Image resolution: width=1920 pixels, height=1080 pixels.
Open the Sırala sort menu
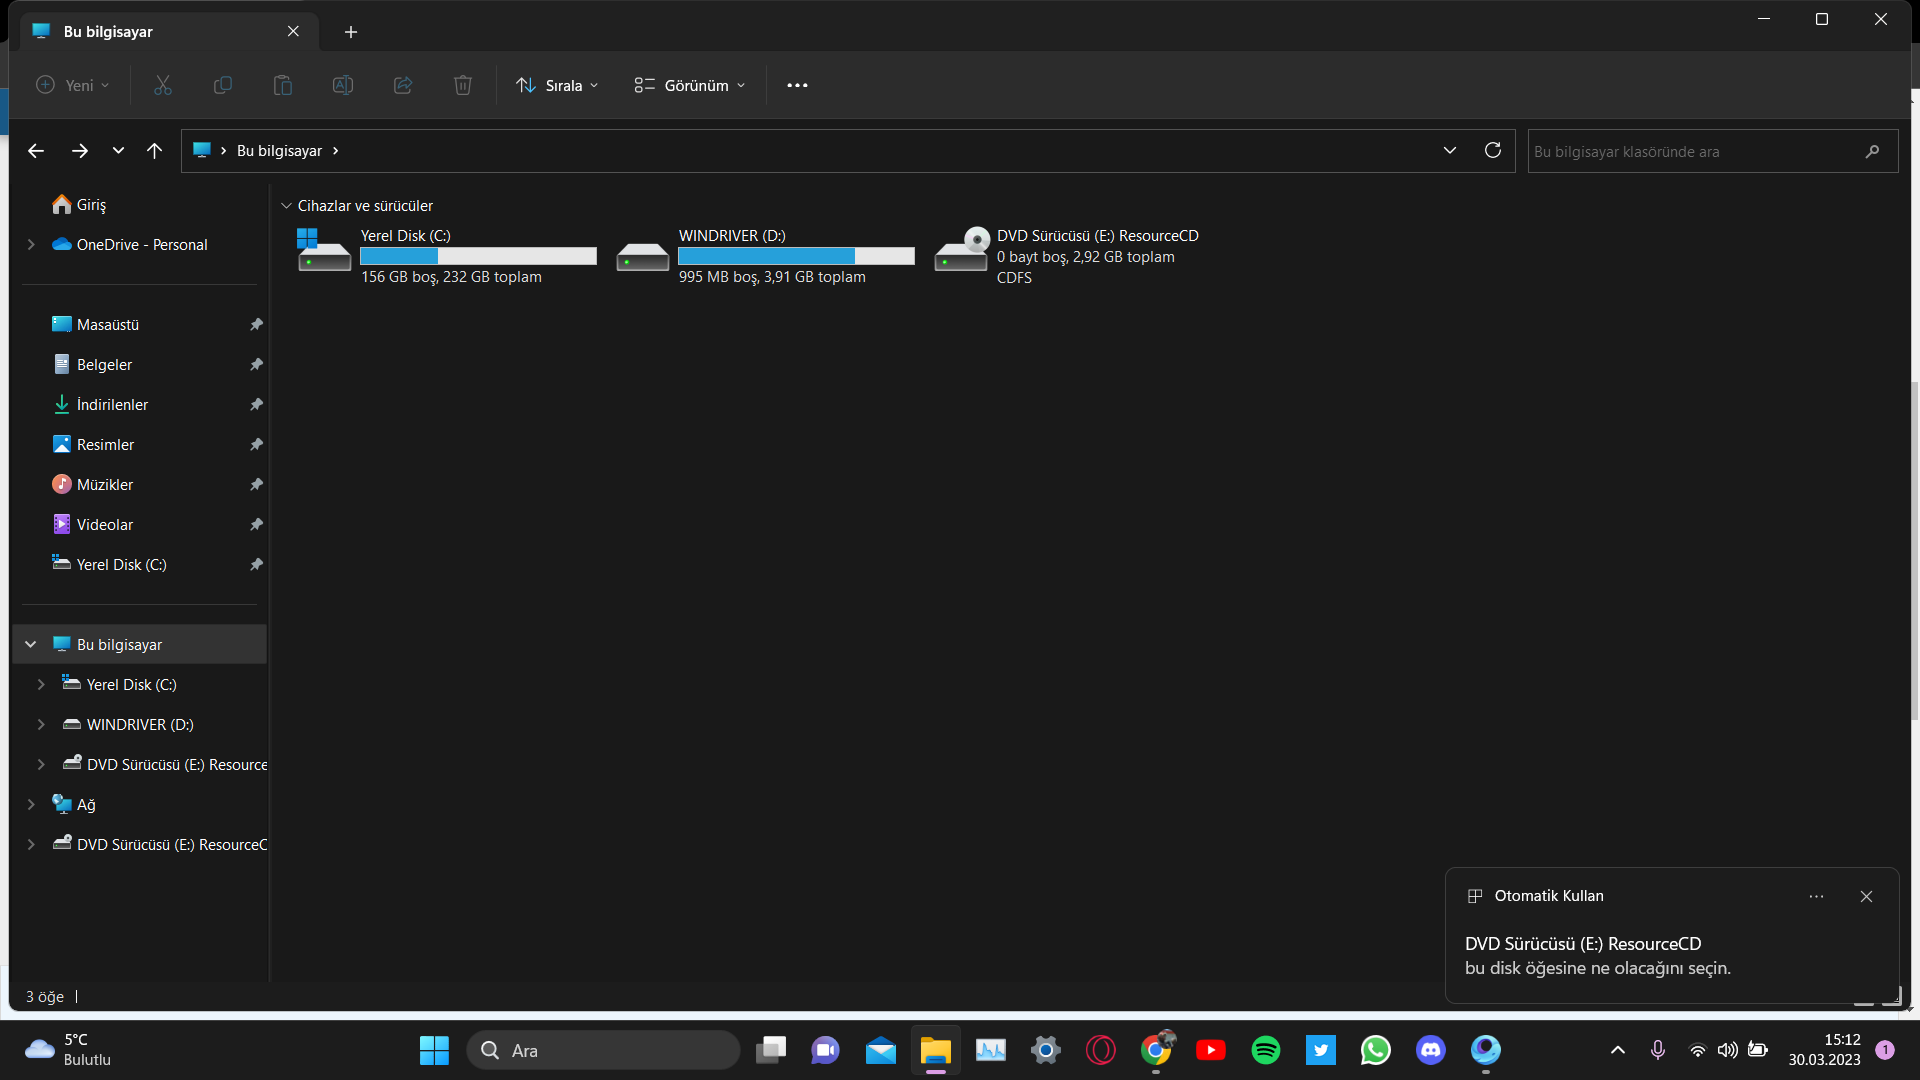pos(557,85)
